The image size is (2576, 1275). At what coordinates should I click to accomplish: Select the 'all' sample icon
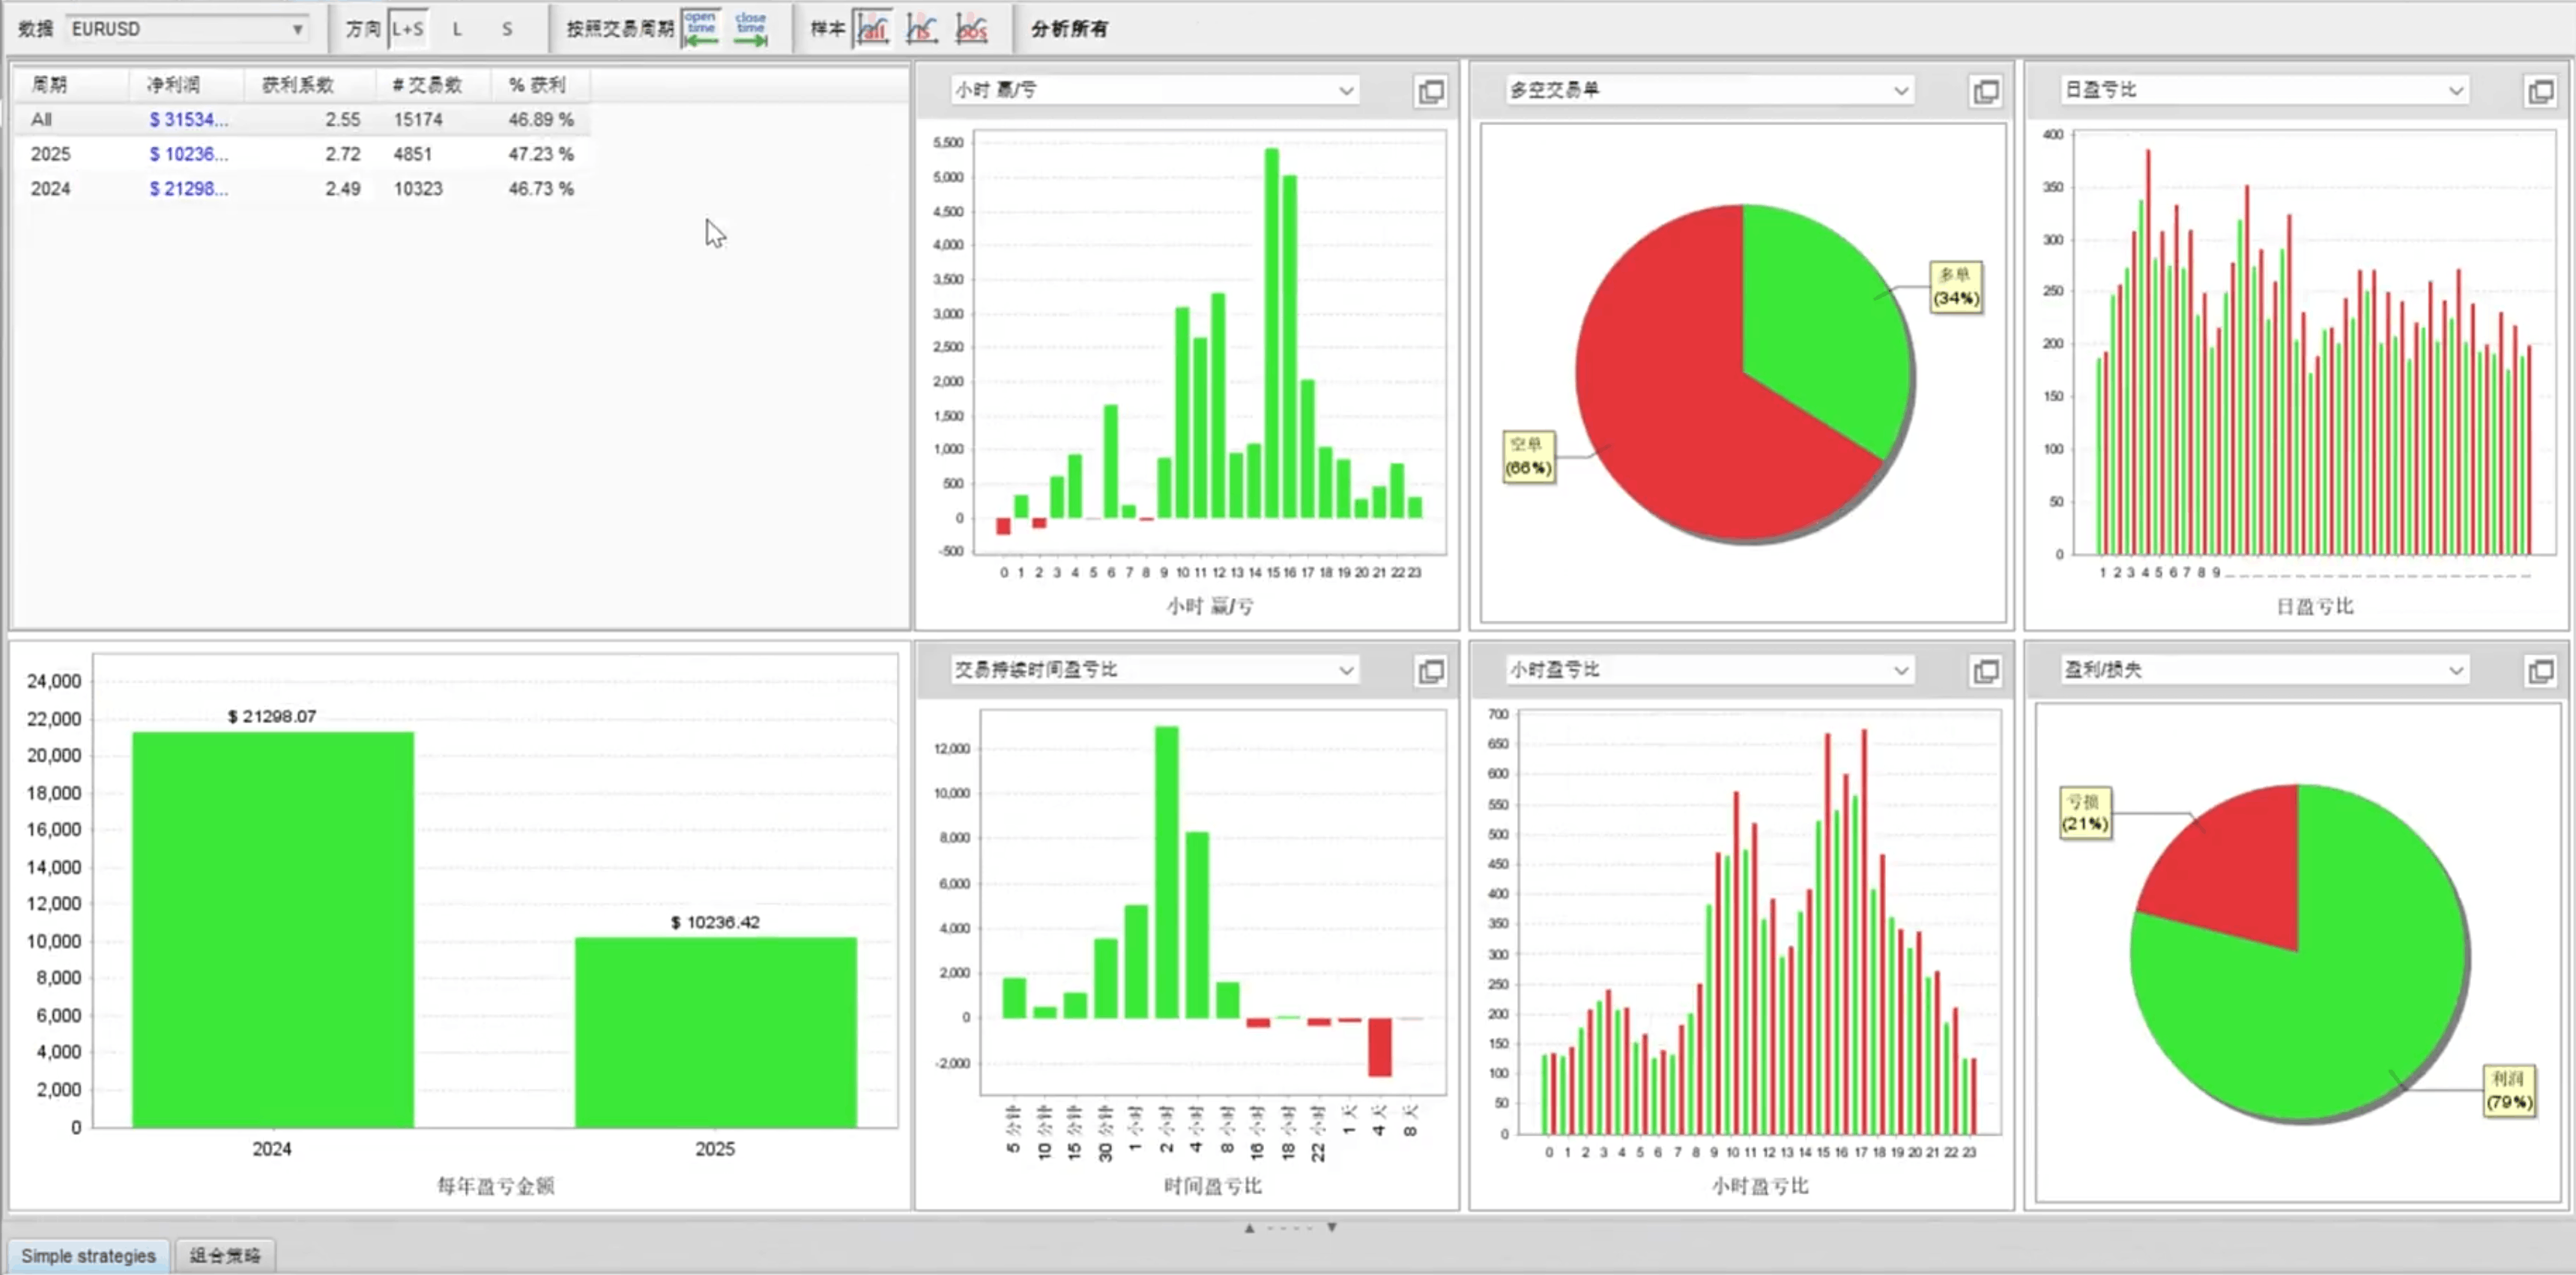pyautogui.click(x=873, y=29)
